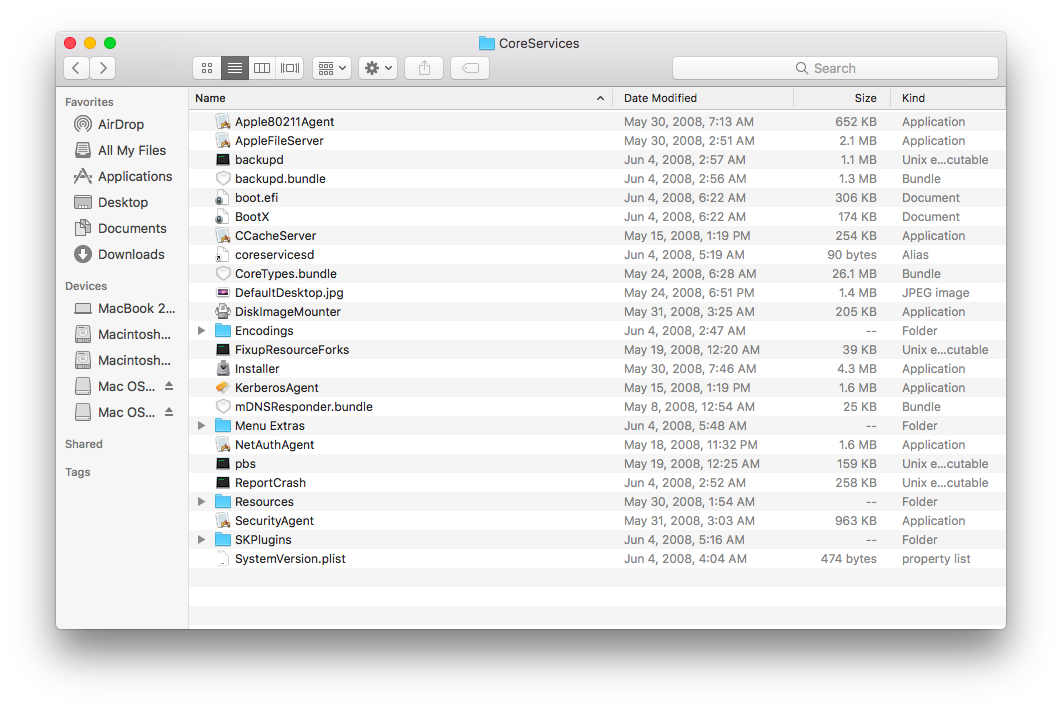Switch to column view

coord(262,68)
